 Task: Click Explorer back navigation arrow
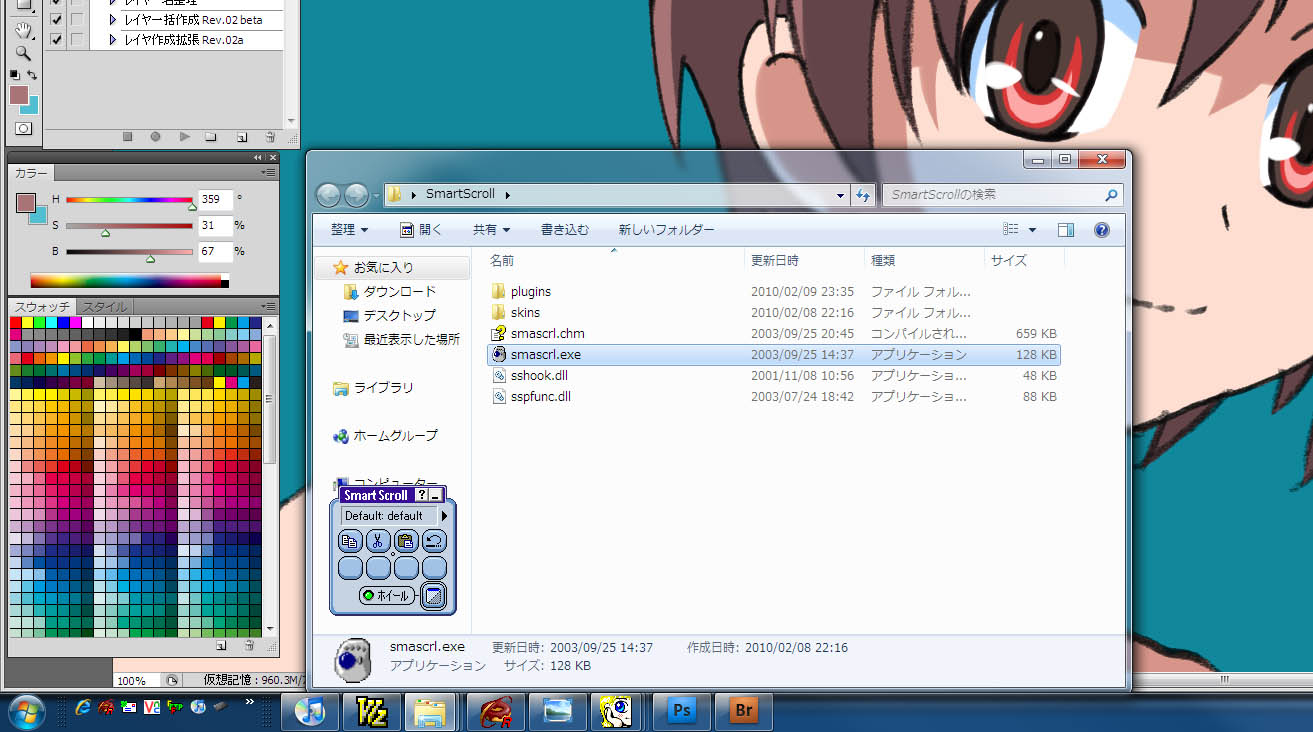point(329,195)
